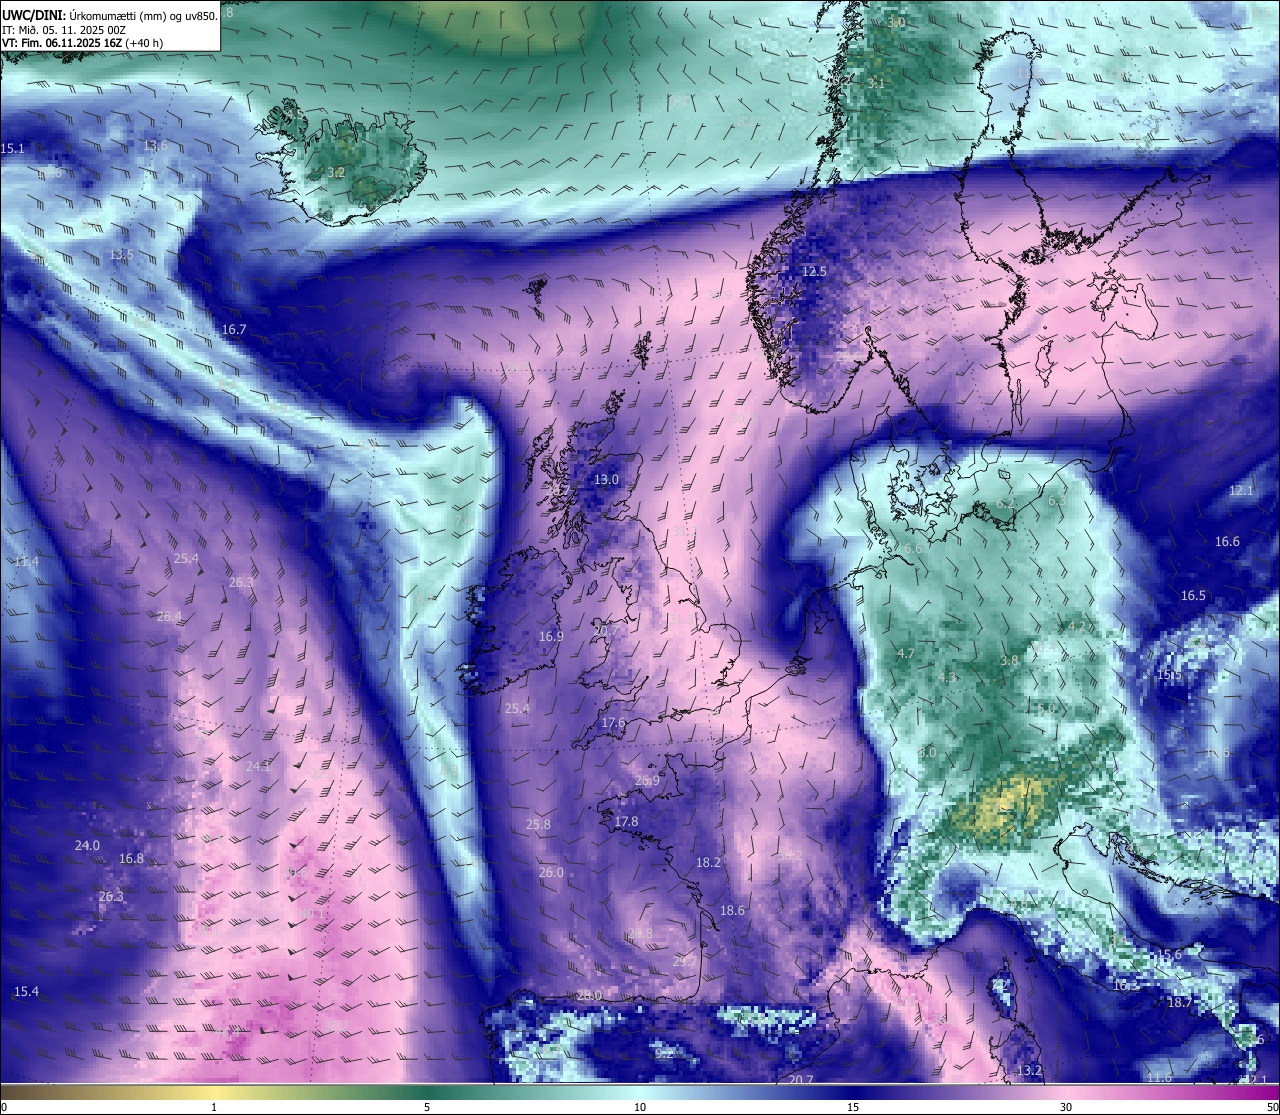
Task: Click the colour scale label 15
Action: (x=853, y=1107)
